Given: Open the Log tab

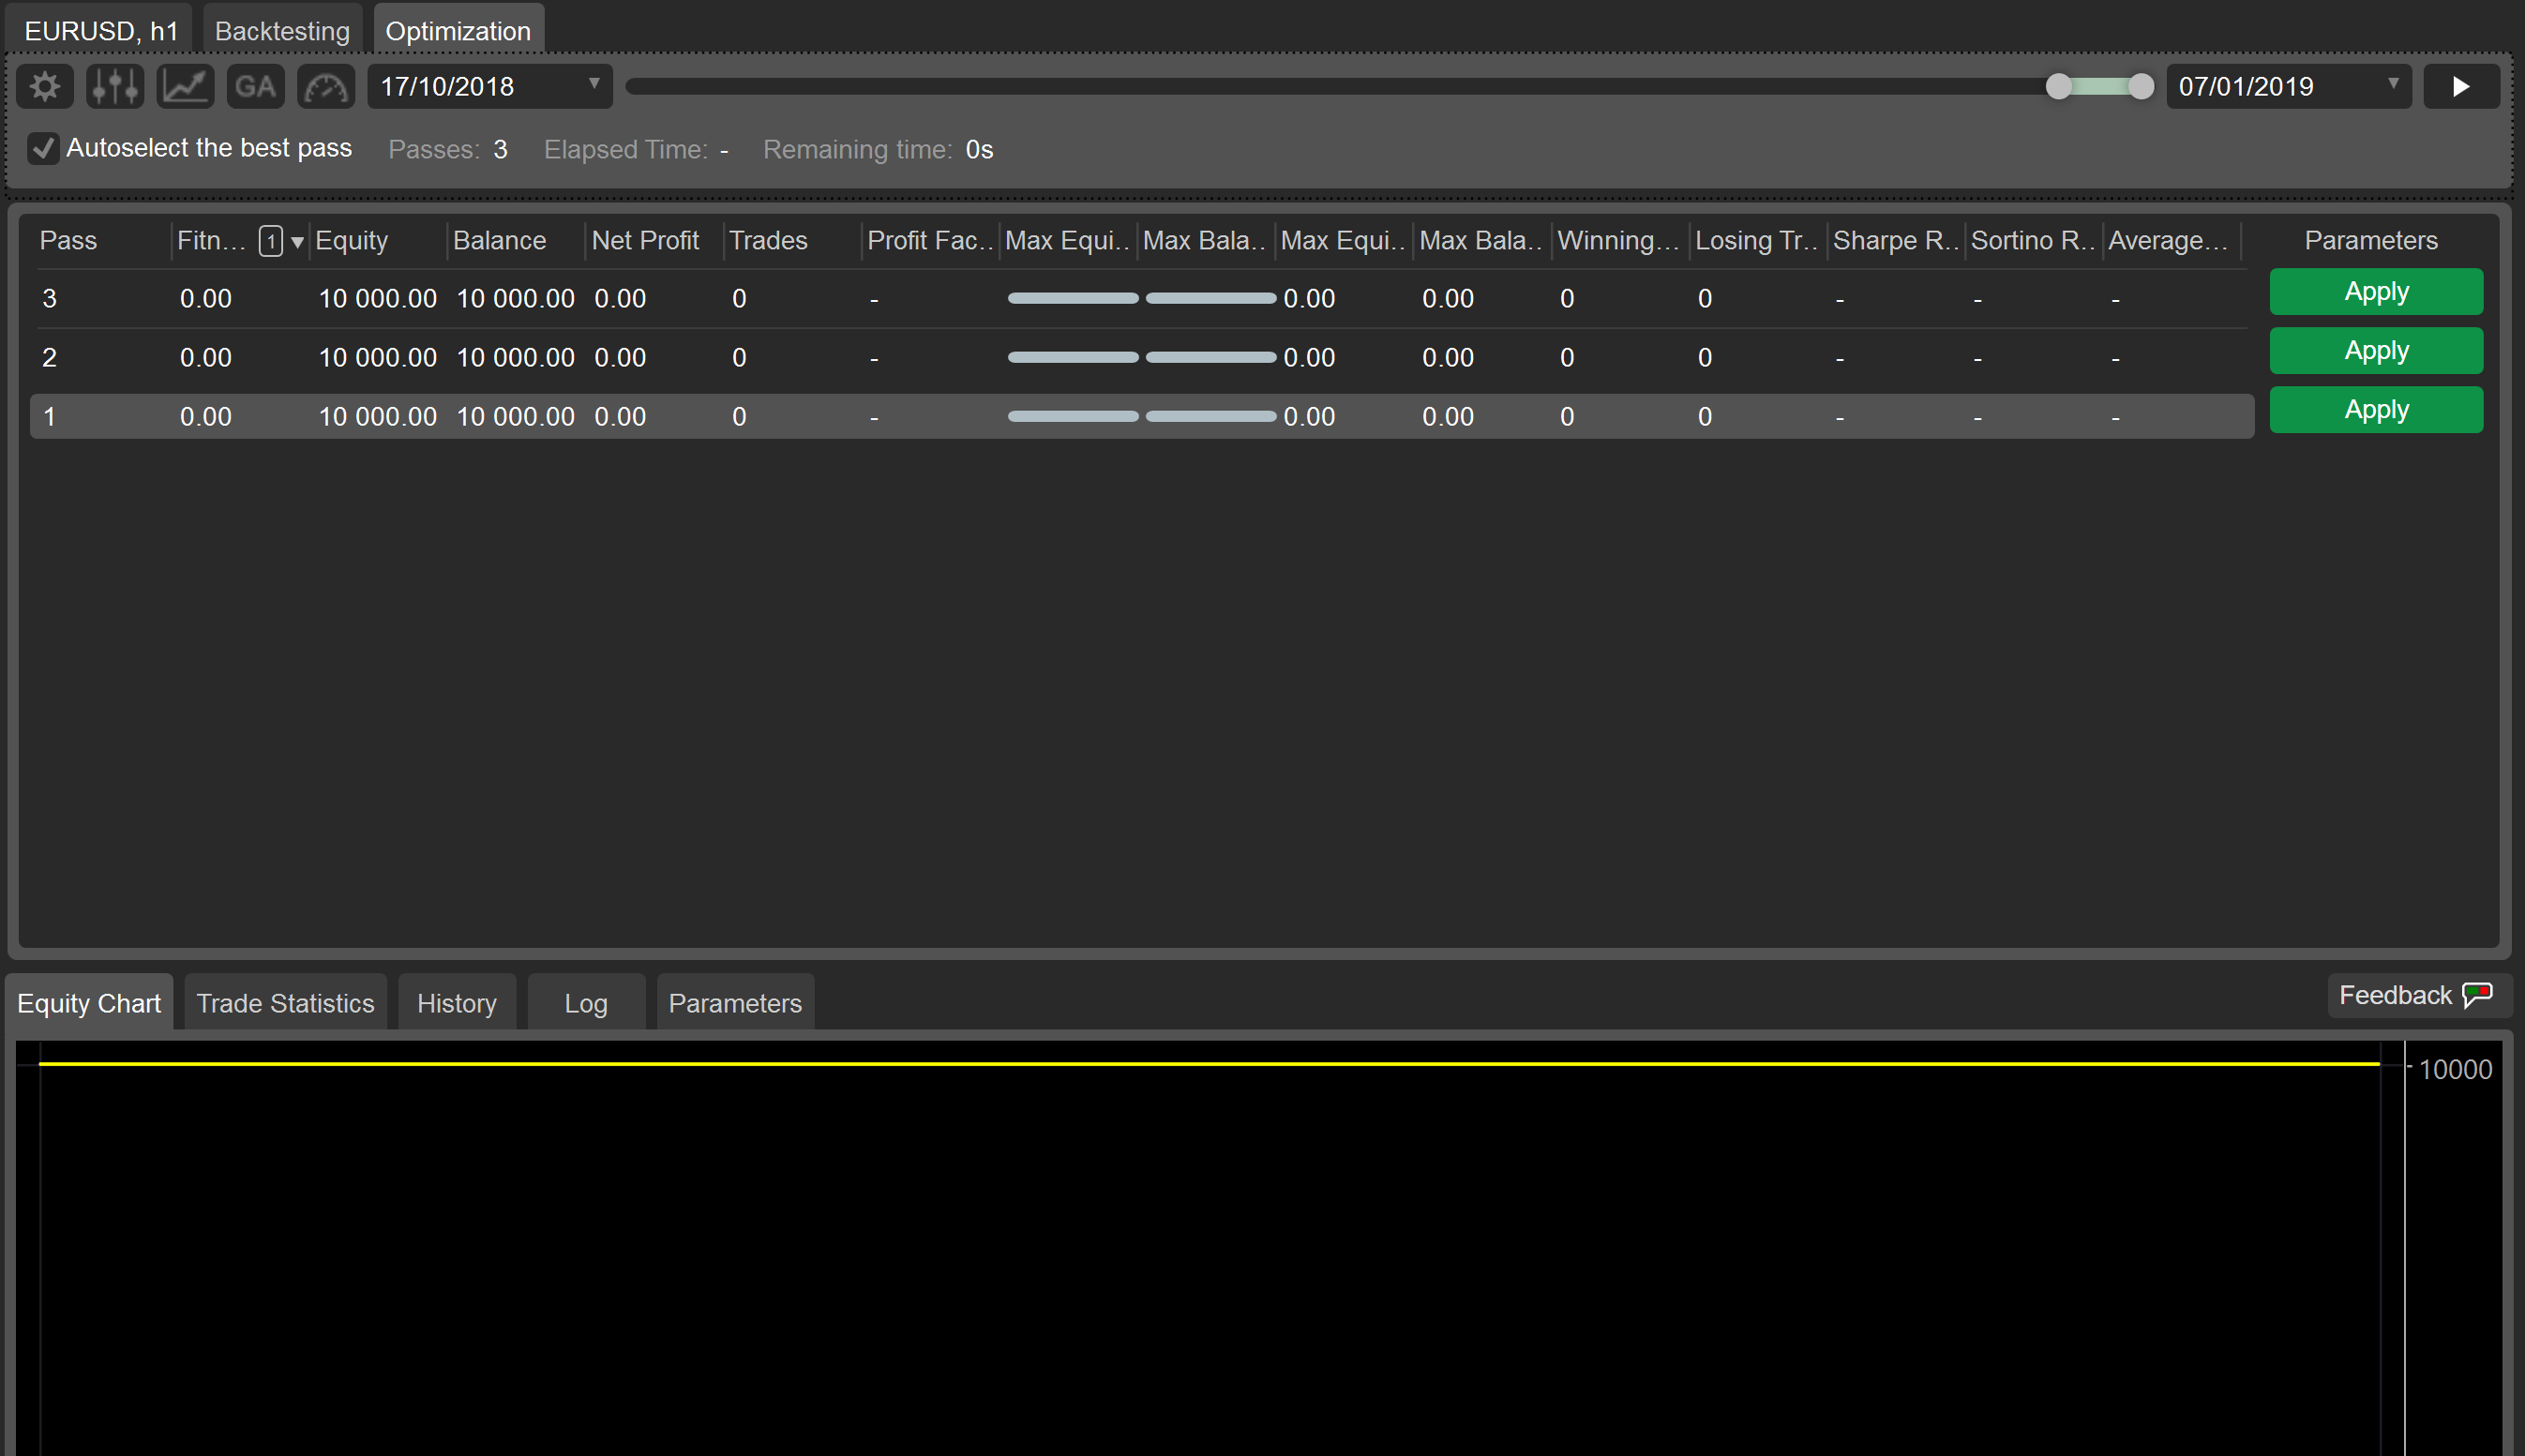Looking at the screenshot, I should 586,1003.
